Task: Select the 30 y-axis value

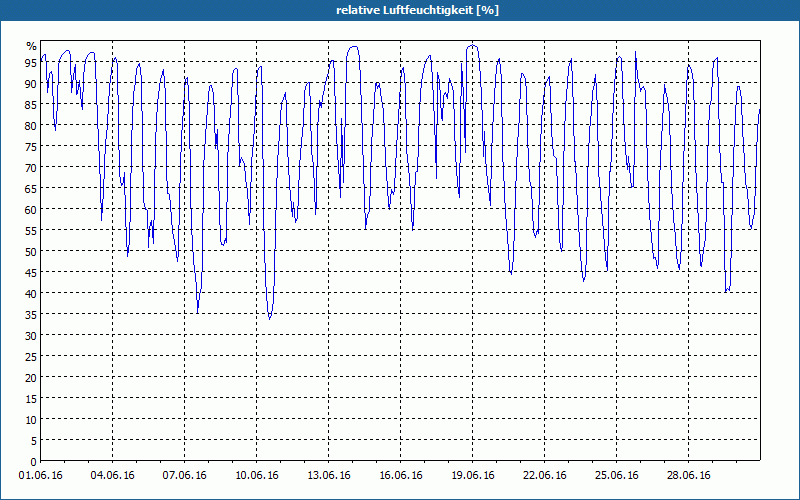Action: (31, 335)
